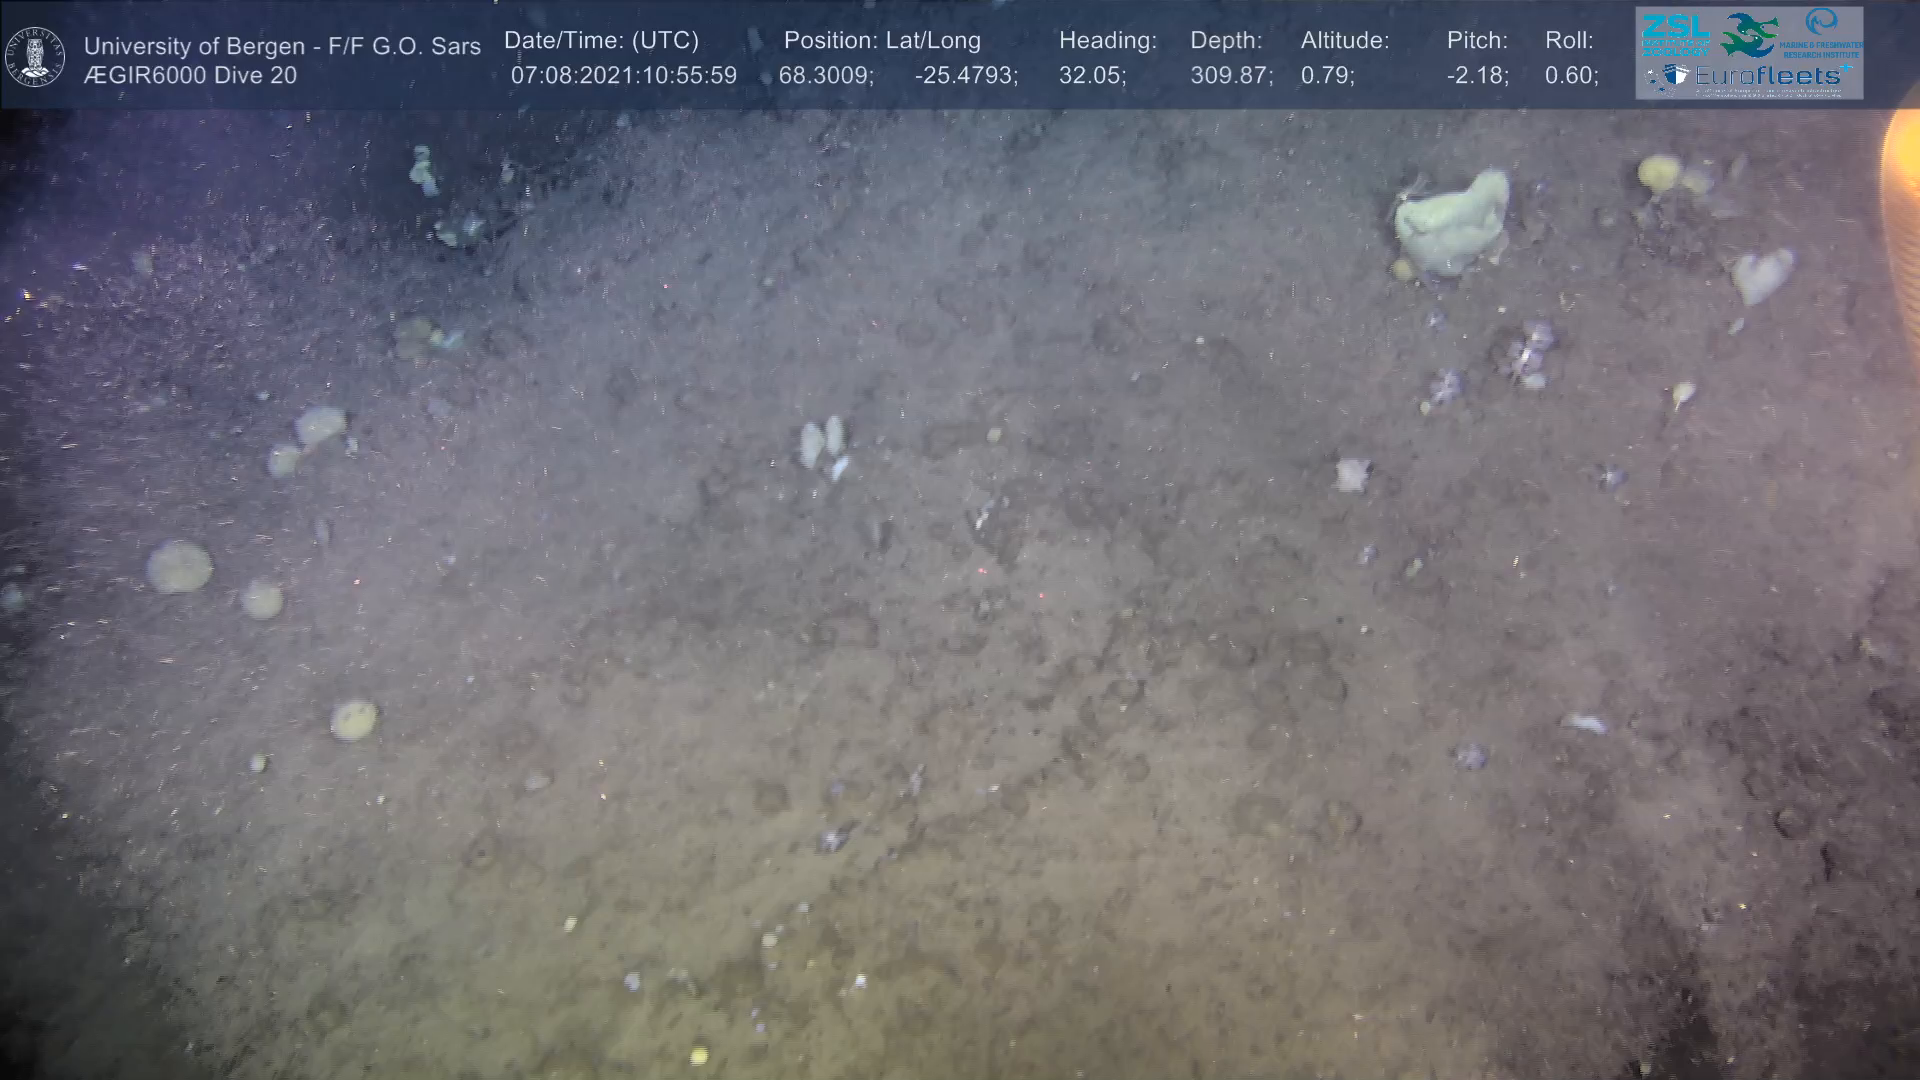Click the ÆGIR6000 Dive 20 label

click(190, 76)
